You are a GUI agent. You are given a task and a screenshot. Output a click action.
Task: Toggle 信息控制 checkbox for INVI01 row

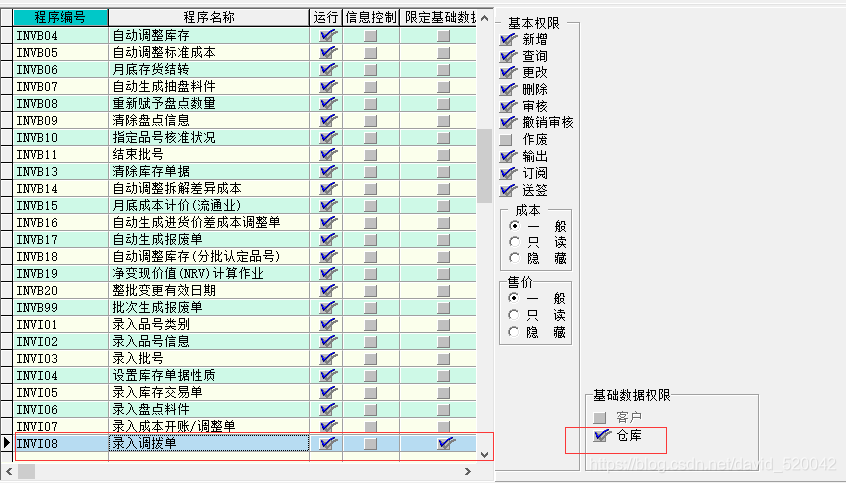371,325
